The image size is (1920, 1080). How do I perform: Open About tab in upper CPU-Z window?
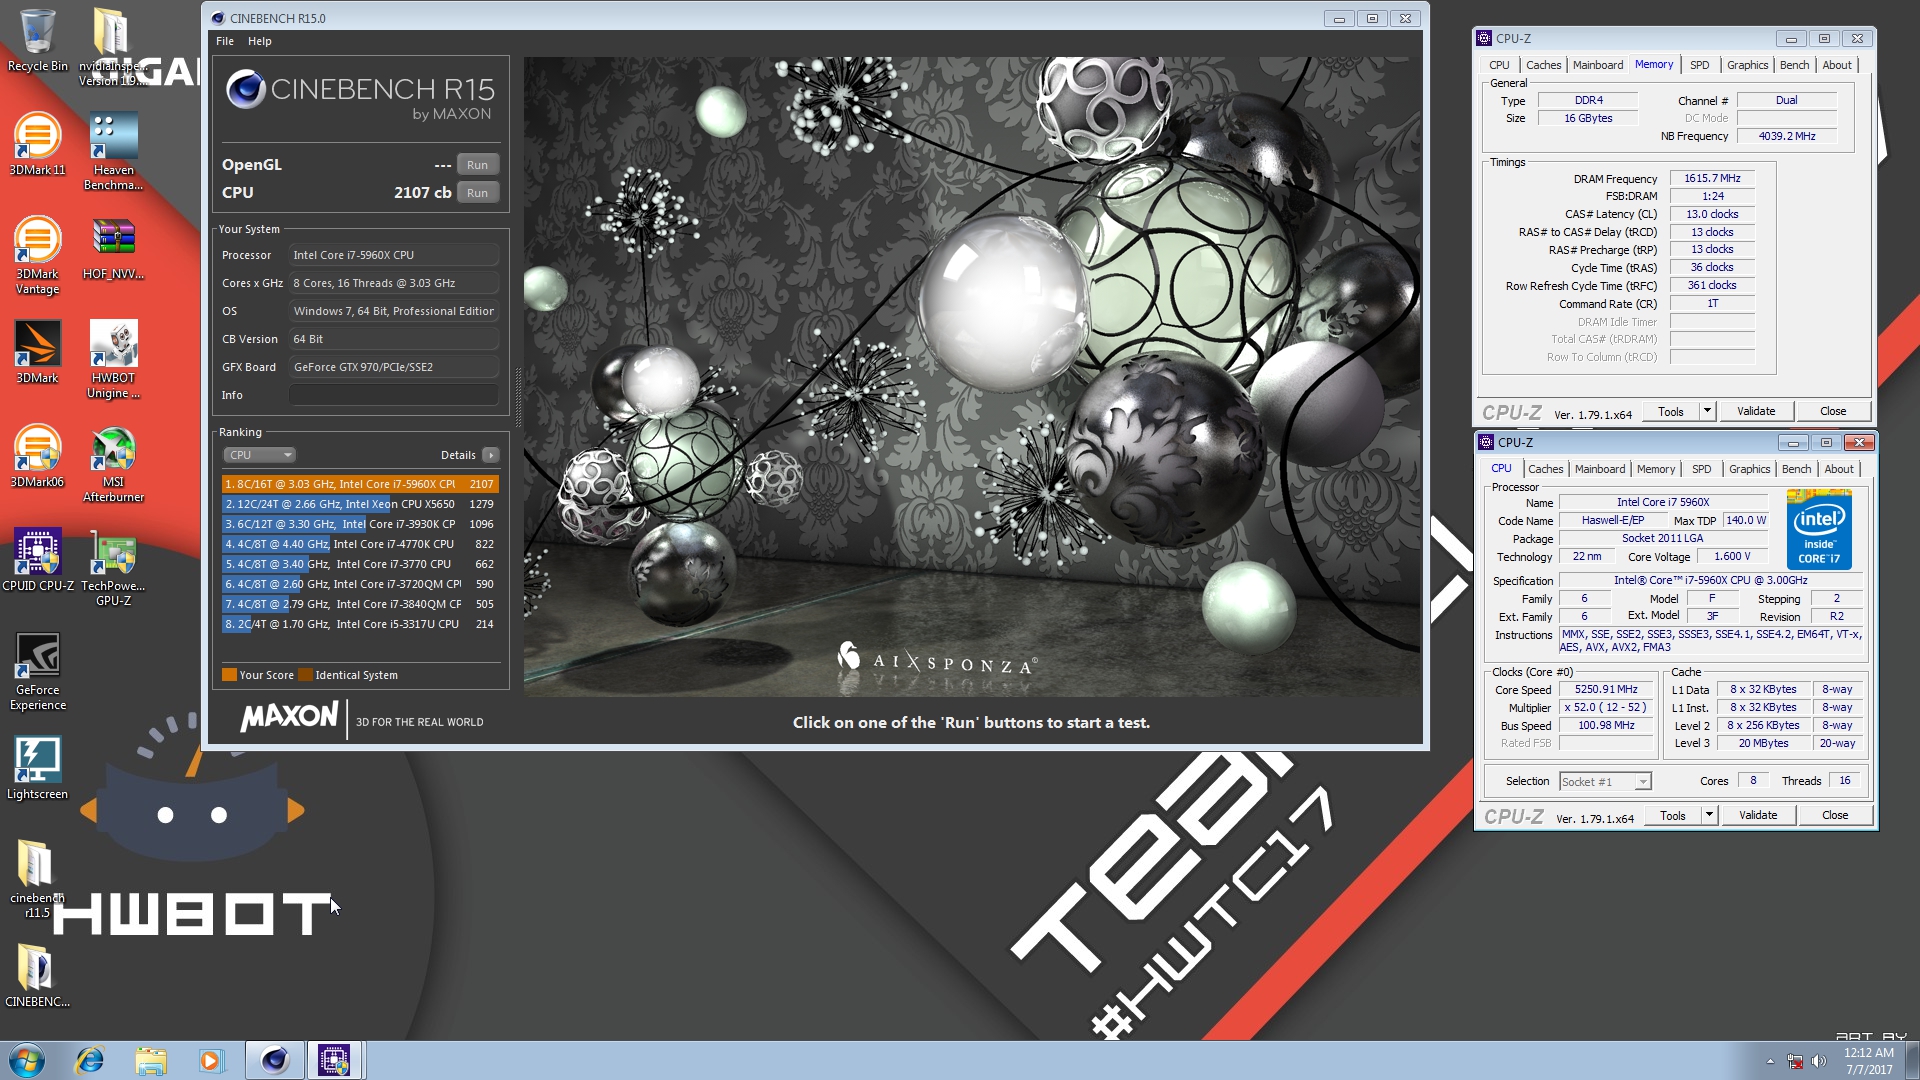click(1837, 65)
